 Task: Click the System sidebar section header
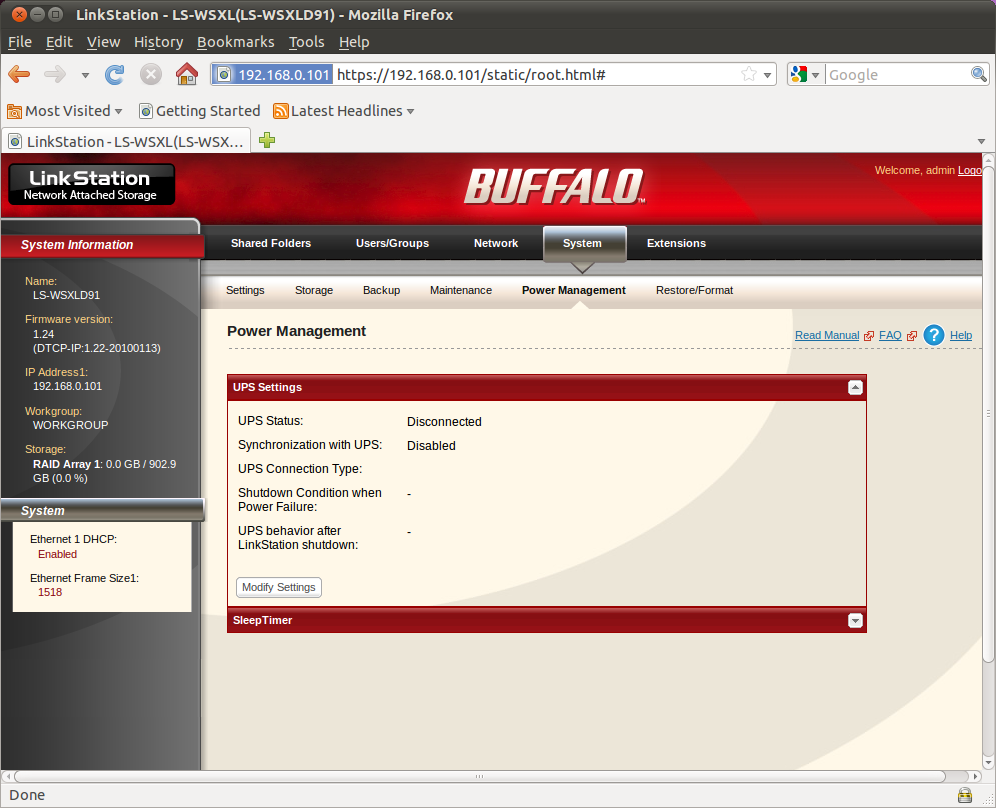point(102,511)
